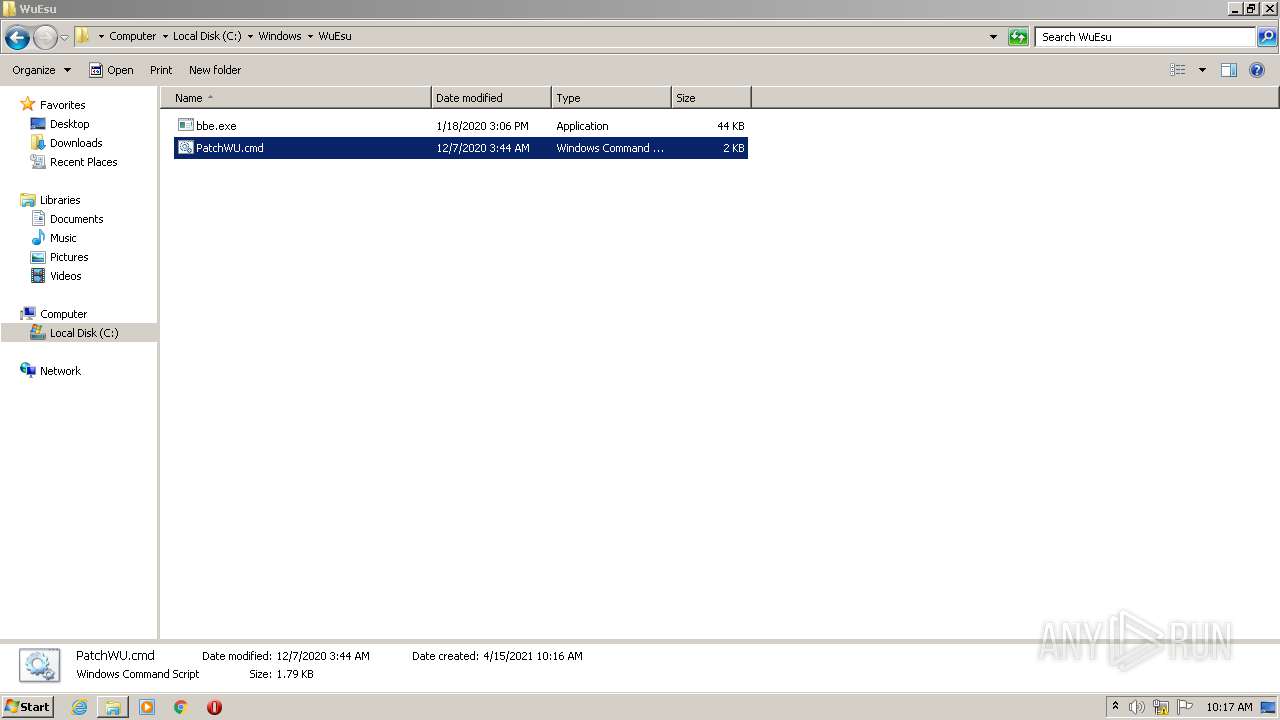Click the network tray icon

[1161, 707]
